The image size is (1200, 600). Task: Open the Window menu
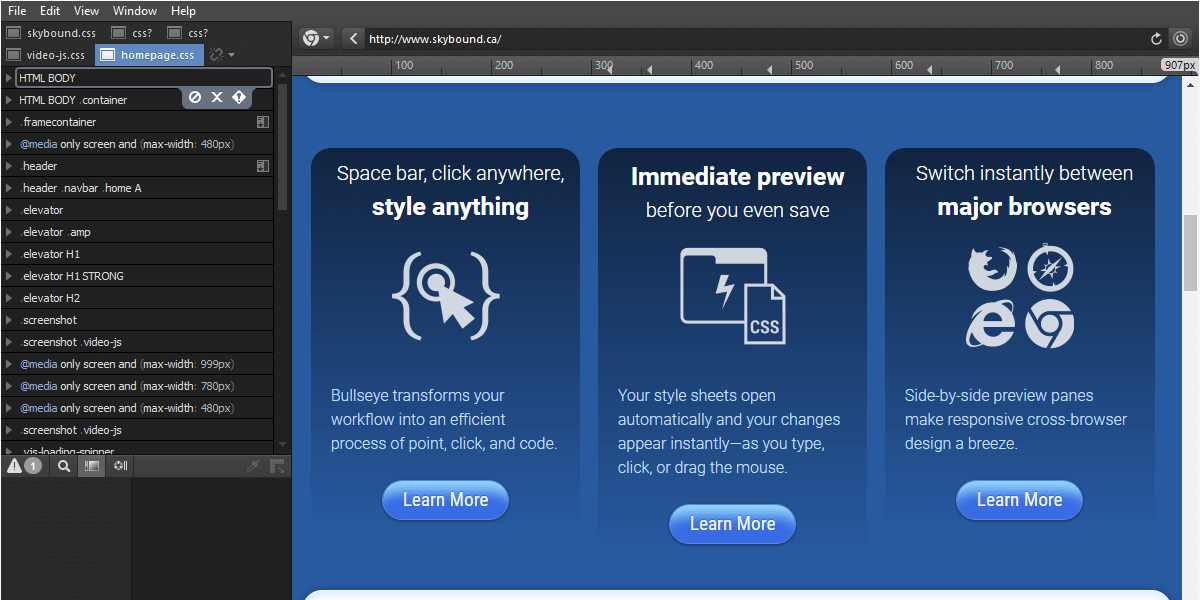click(x=135, y=11)
